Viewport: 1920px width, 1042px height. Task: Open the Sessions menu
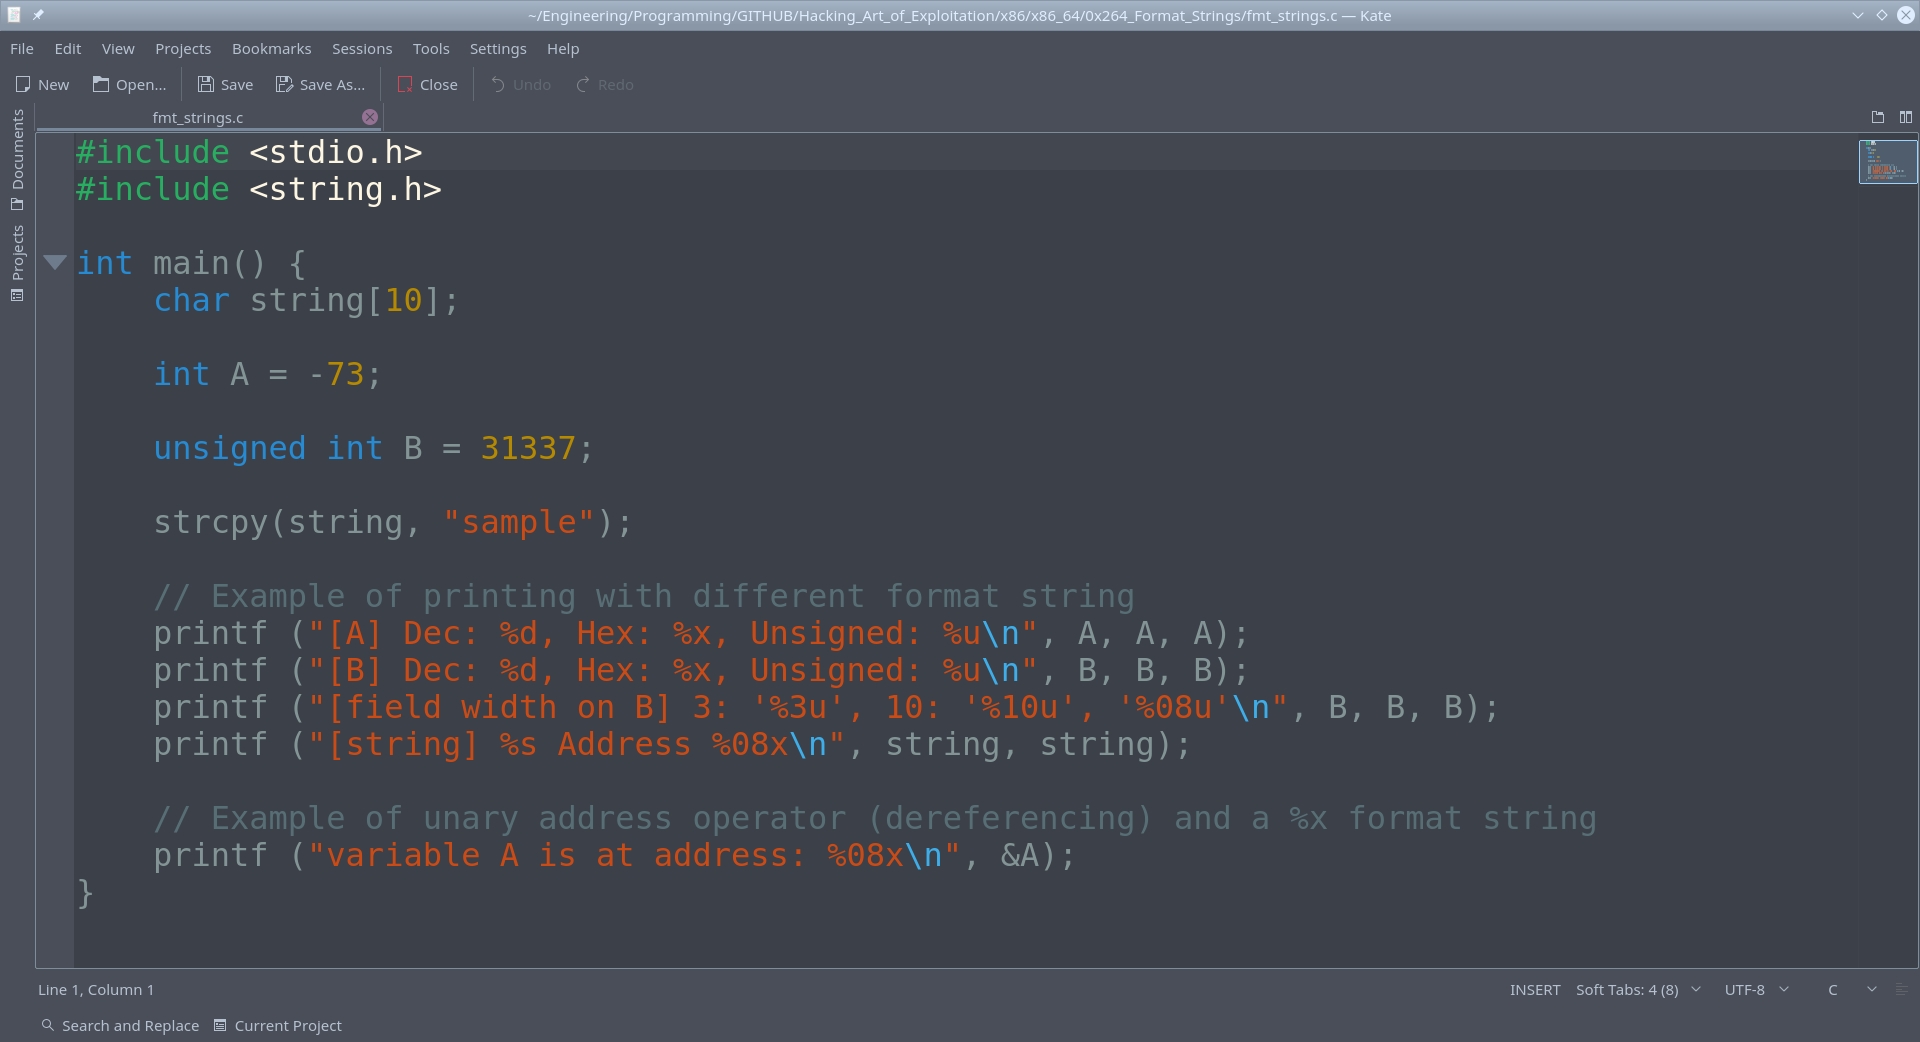[361, 49]
